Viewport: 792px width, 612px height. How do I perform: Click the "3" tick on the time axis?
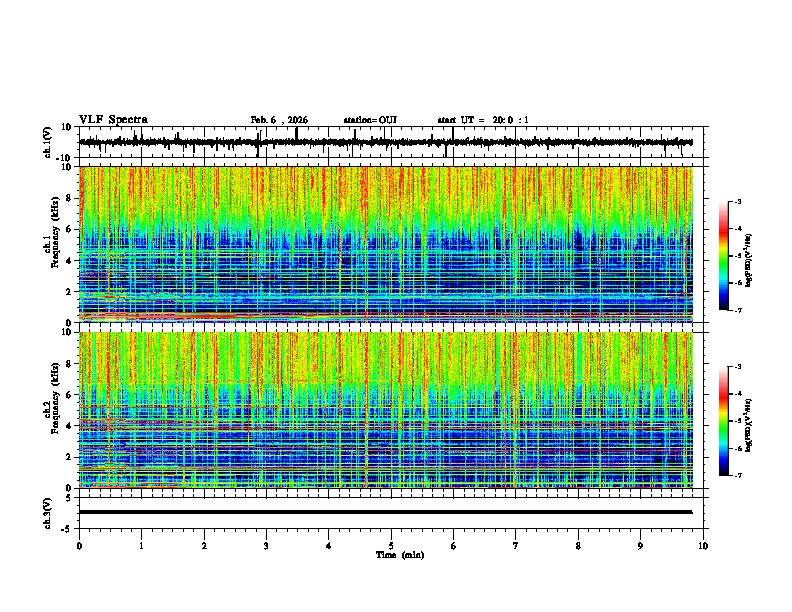coord(266,546)
